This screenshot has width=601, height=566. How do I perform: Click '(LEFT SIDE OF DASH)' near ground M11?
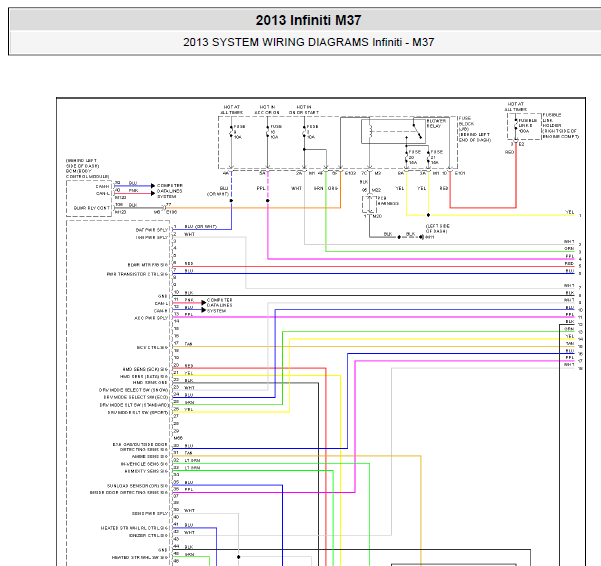tap(438, 228)
